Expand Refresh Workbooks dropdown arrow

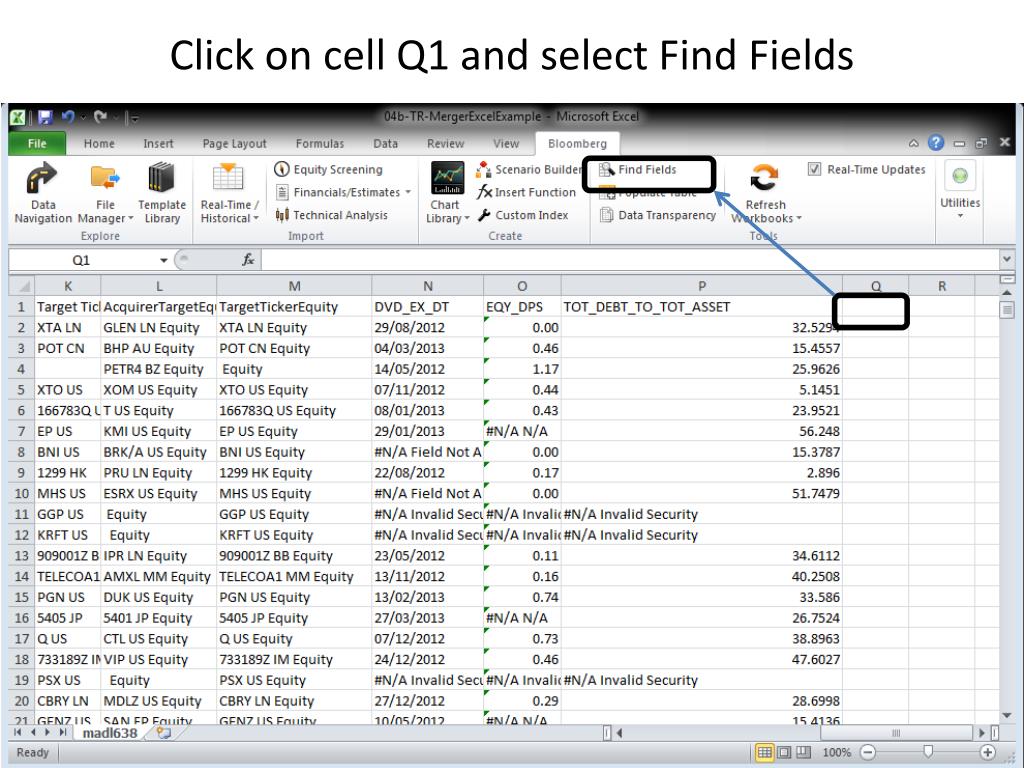(x=799, y=218)
